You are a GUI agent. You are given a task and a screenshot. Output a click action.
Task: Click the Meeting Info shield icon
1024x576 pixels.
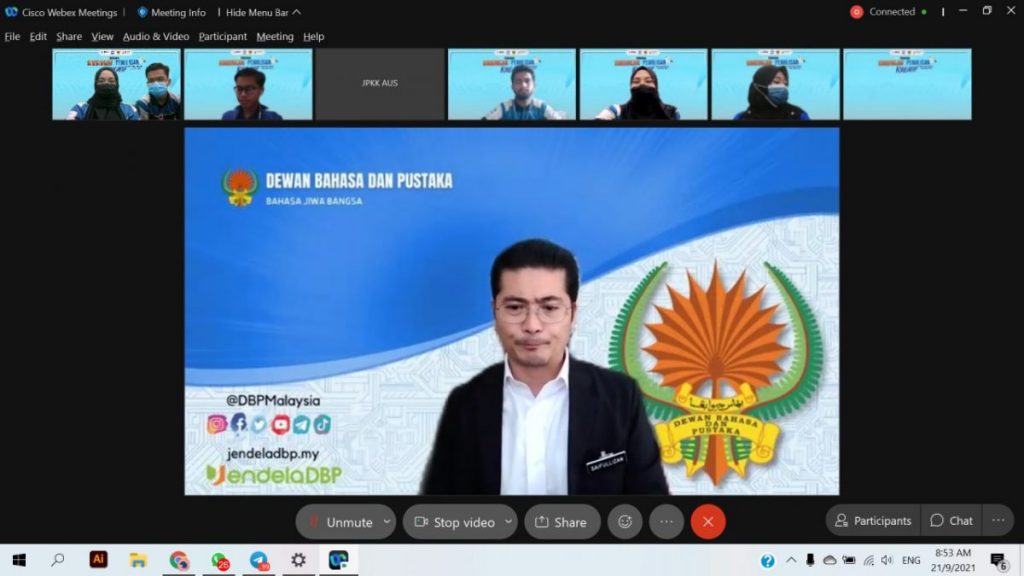(142, 12)
